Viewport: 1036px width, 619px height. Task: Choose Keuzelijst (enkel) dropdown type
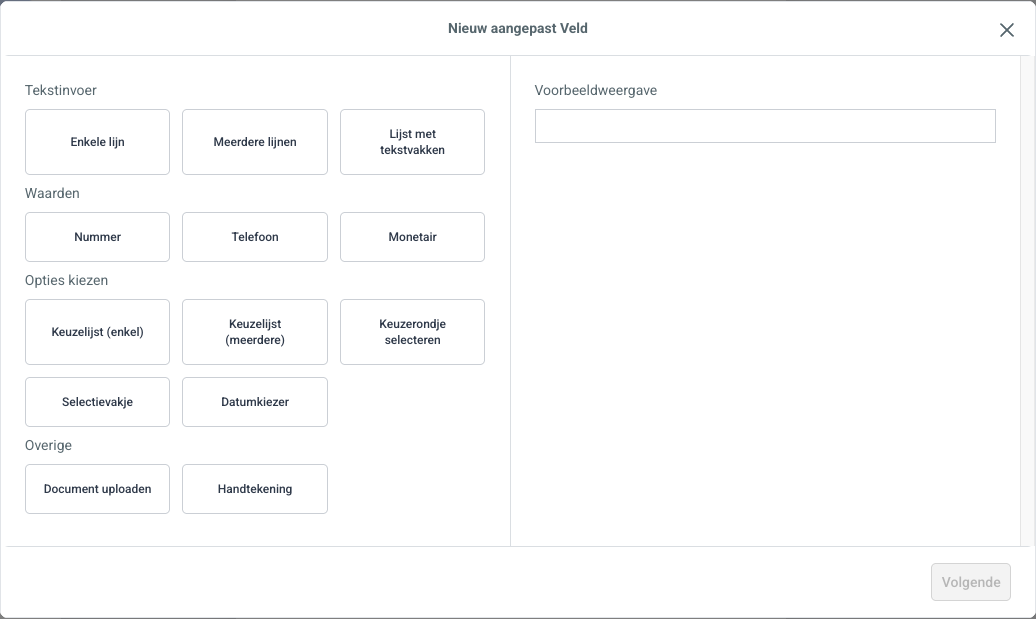pos(97,332)
